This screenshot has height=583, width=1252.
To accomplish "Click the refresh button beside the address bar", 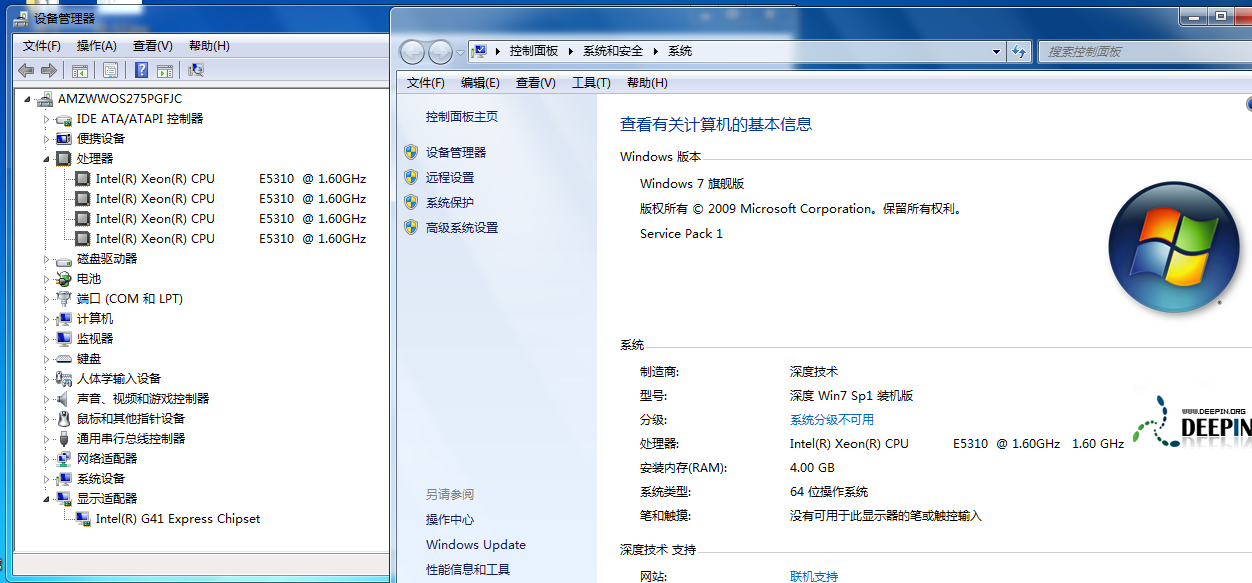I will coord(1019,52).
